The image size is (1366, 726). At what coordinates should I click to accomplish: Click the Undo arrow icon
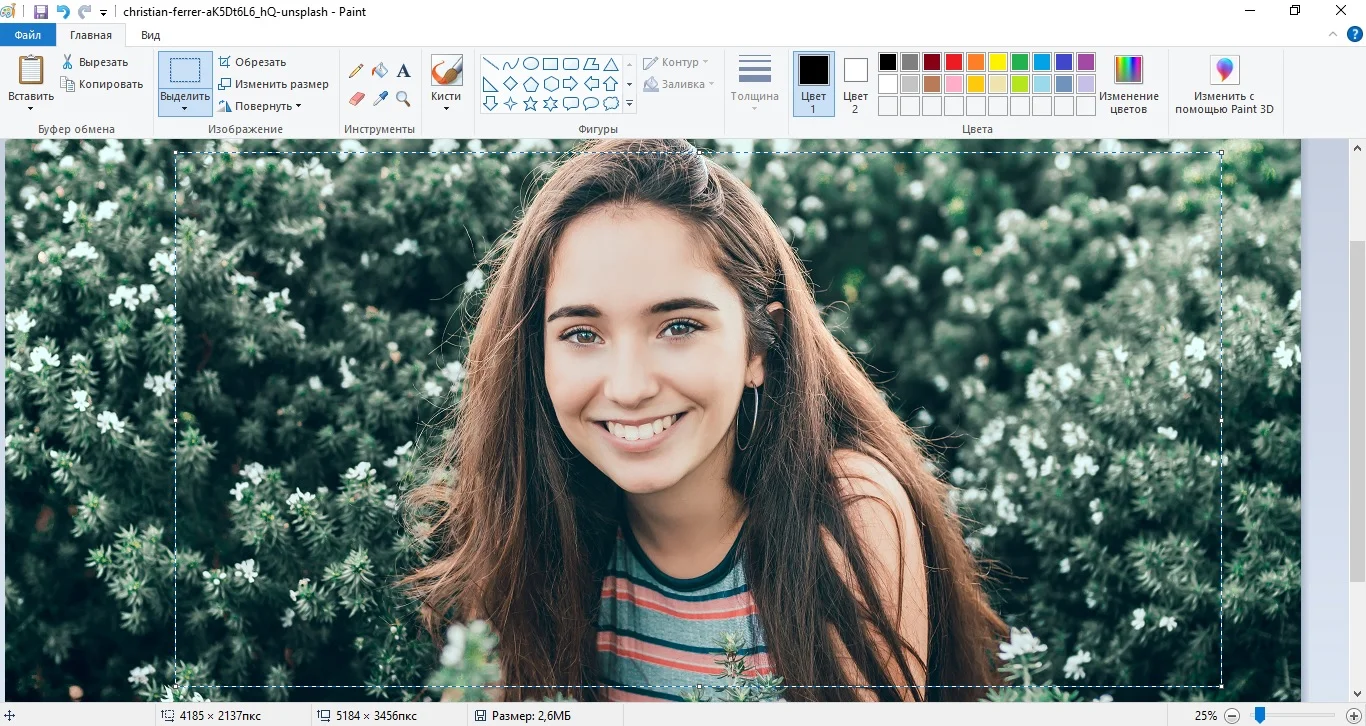(x=63, y=12)
